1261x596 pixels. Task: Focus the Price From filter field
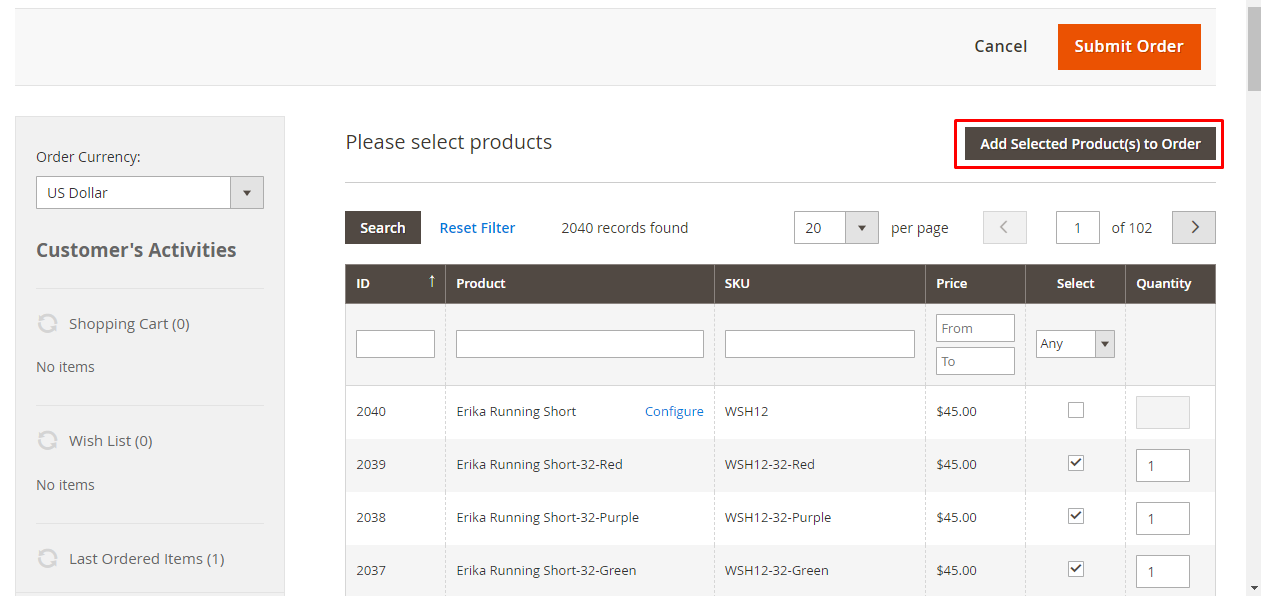(974, 328)
